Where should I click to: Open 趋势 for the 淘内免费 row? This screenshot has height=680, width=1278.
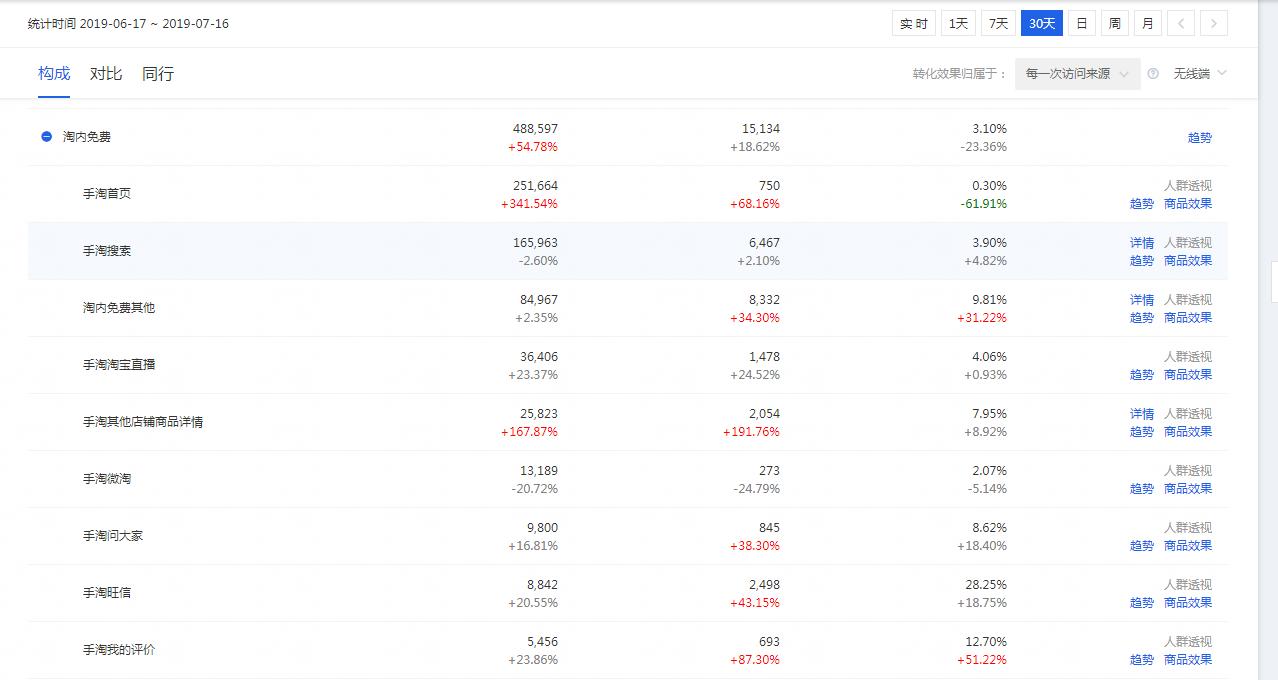1200,138
